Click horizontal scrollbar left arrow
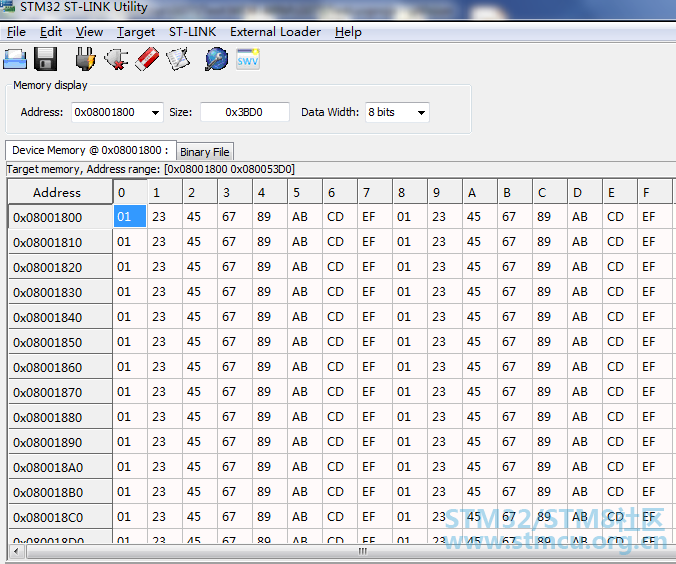Image resolution: width=676 pixels, height=564 pixels. 16,551
